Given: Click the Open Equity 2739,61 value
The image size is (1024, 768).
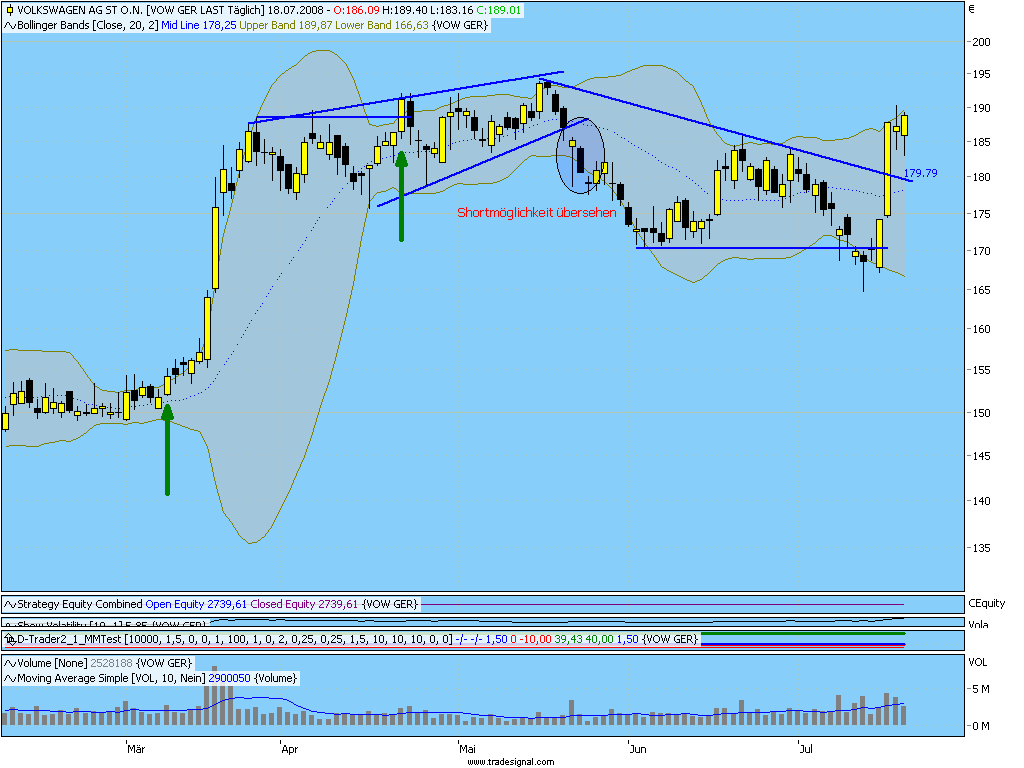Looking at the screenshot, I should pyautogui.click(x=196, y=604).
